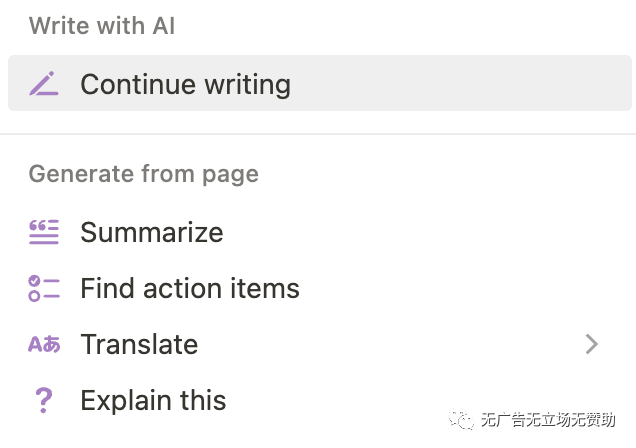
Task: Choose Summarize from the AI menu
Action: pos(152,232)
